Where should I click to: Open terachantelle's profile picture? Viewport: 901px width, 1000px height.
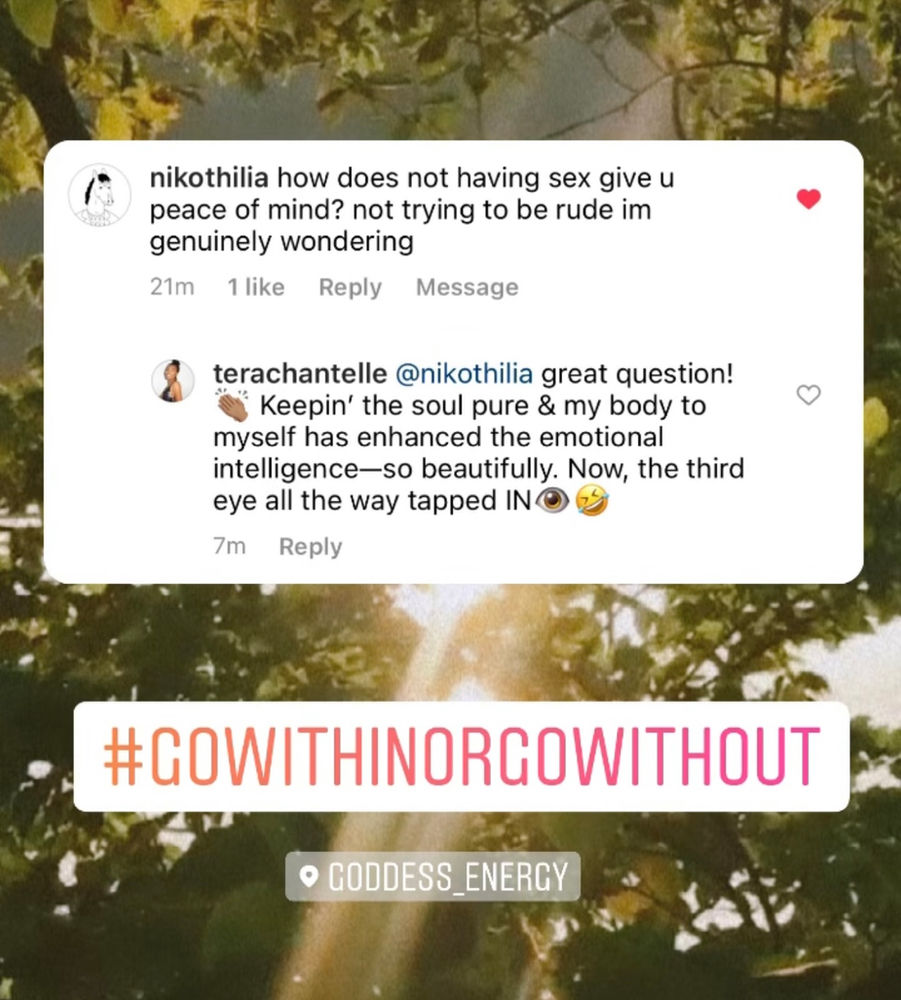[x=172, y=381]
